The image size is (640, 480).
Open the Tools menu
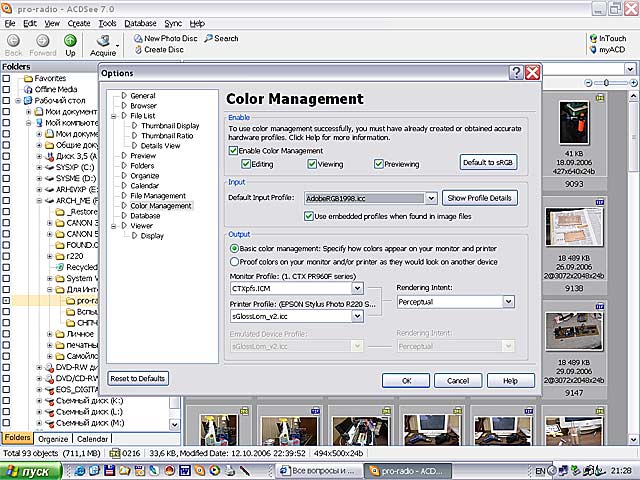click(x=107, y=23)
